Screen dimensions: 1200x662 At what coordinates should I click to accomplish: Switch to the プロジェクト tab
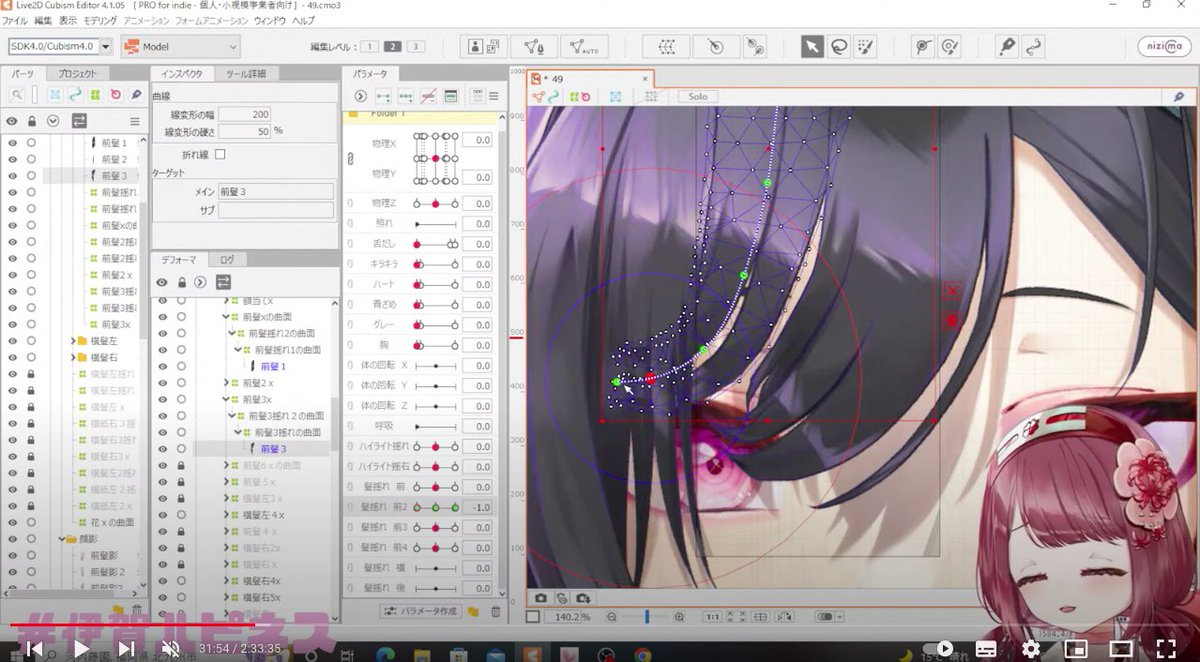pyautogui.click(x=77, y=74)
